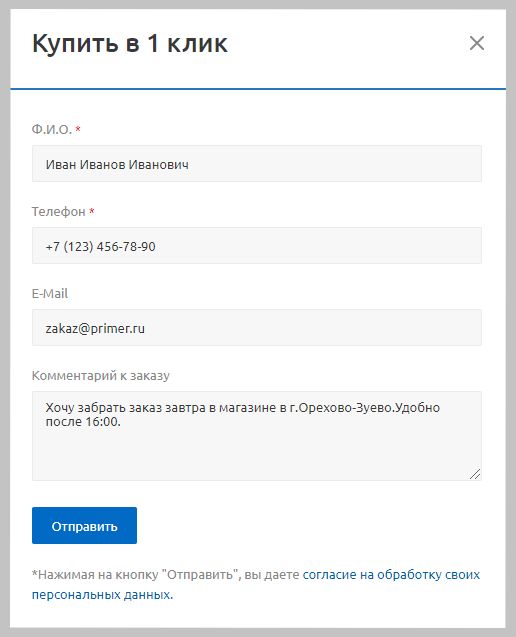This screenshot has width=516, height=637.
Task: Click the gray overlay outside the dialog
Action: tap(4, 318)
